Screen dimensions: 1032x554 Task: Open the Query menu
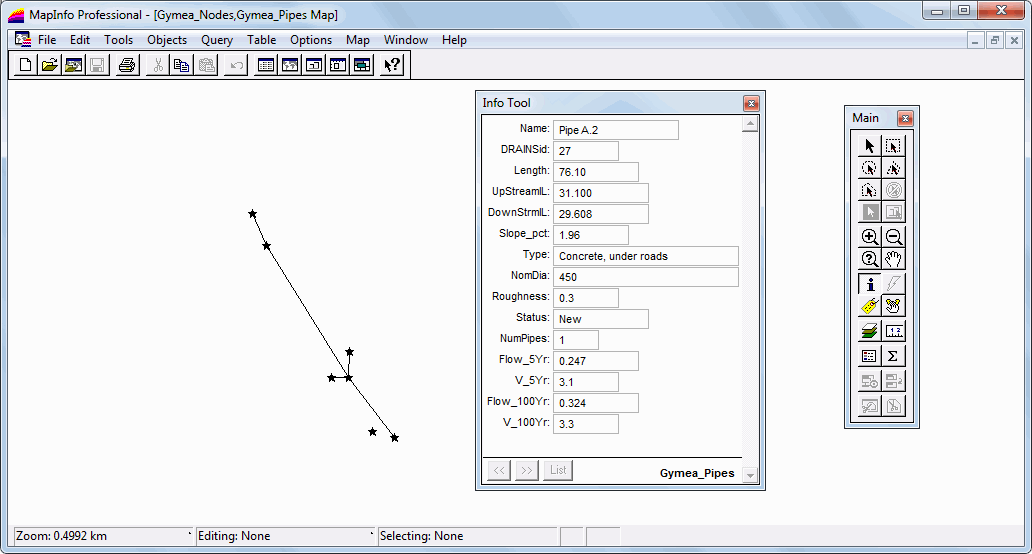click(217, 40)
